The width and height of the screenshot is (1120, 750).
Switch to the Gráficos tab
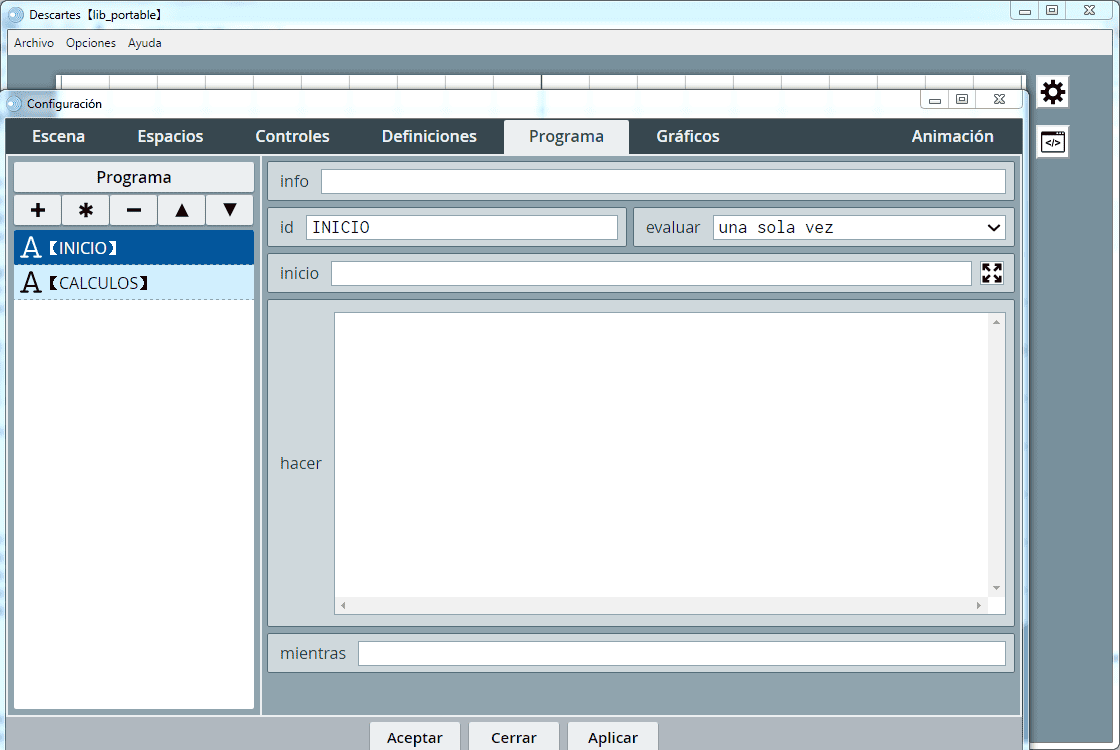tap(687, 137)
